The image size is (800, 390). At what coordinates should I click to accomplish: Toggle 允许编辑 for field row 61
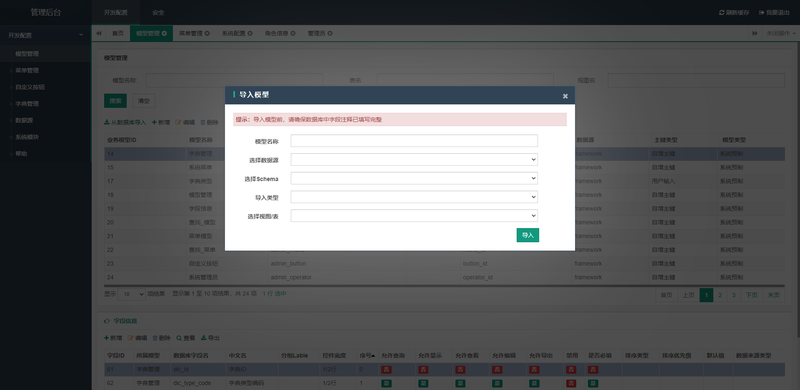click(x=496, y=370)
